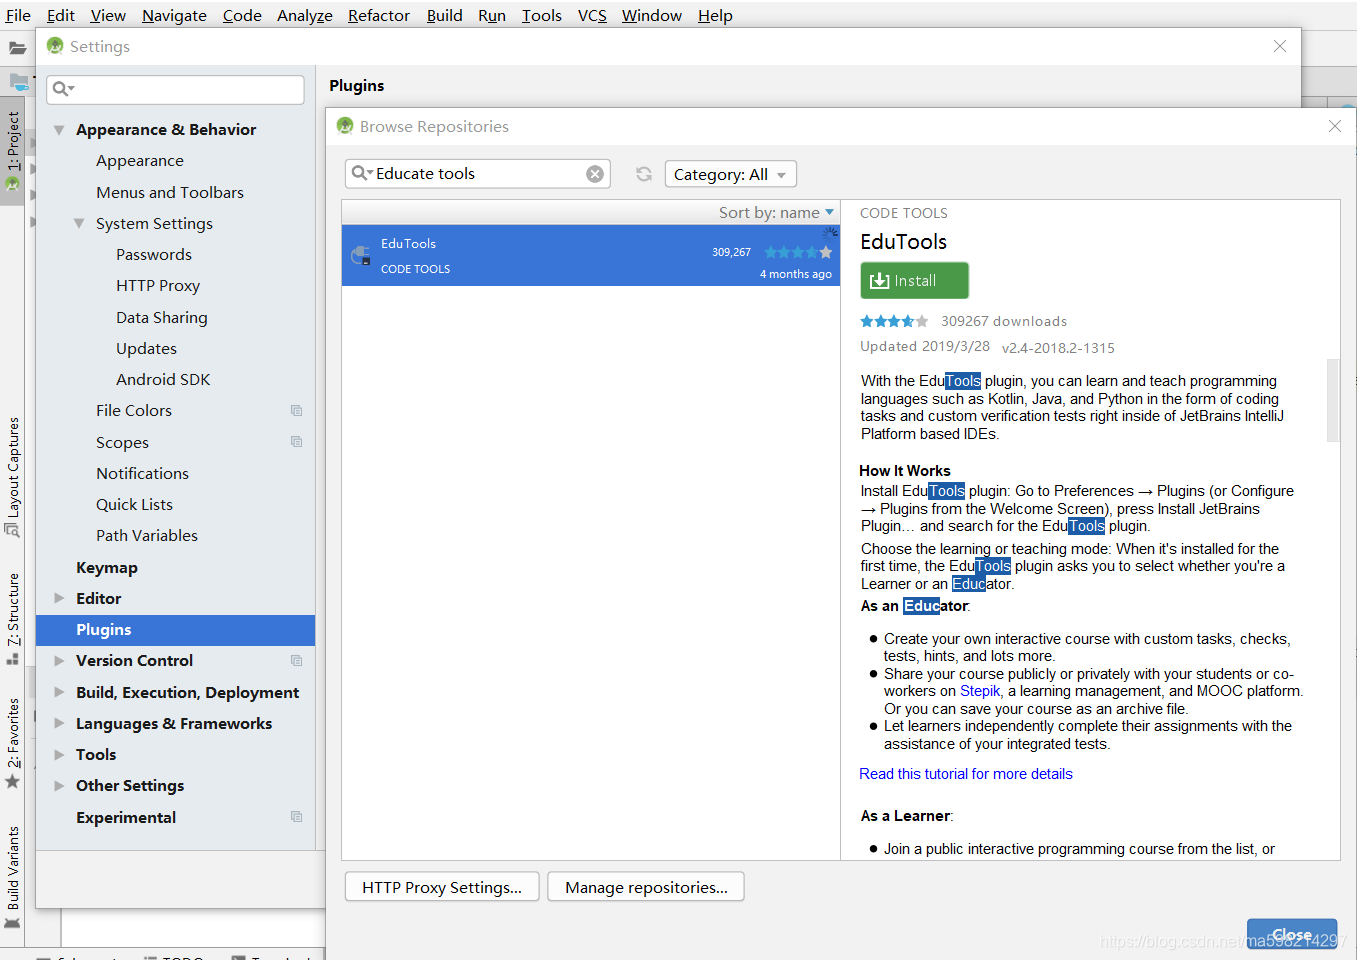Open the Build menu
This screenshot has height=960, width=1357.
point(444,15)
